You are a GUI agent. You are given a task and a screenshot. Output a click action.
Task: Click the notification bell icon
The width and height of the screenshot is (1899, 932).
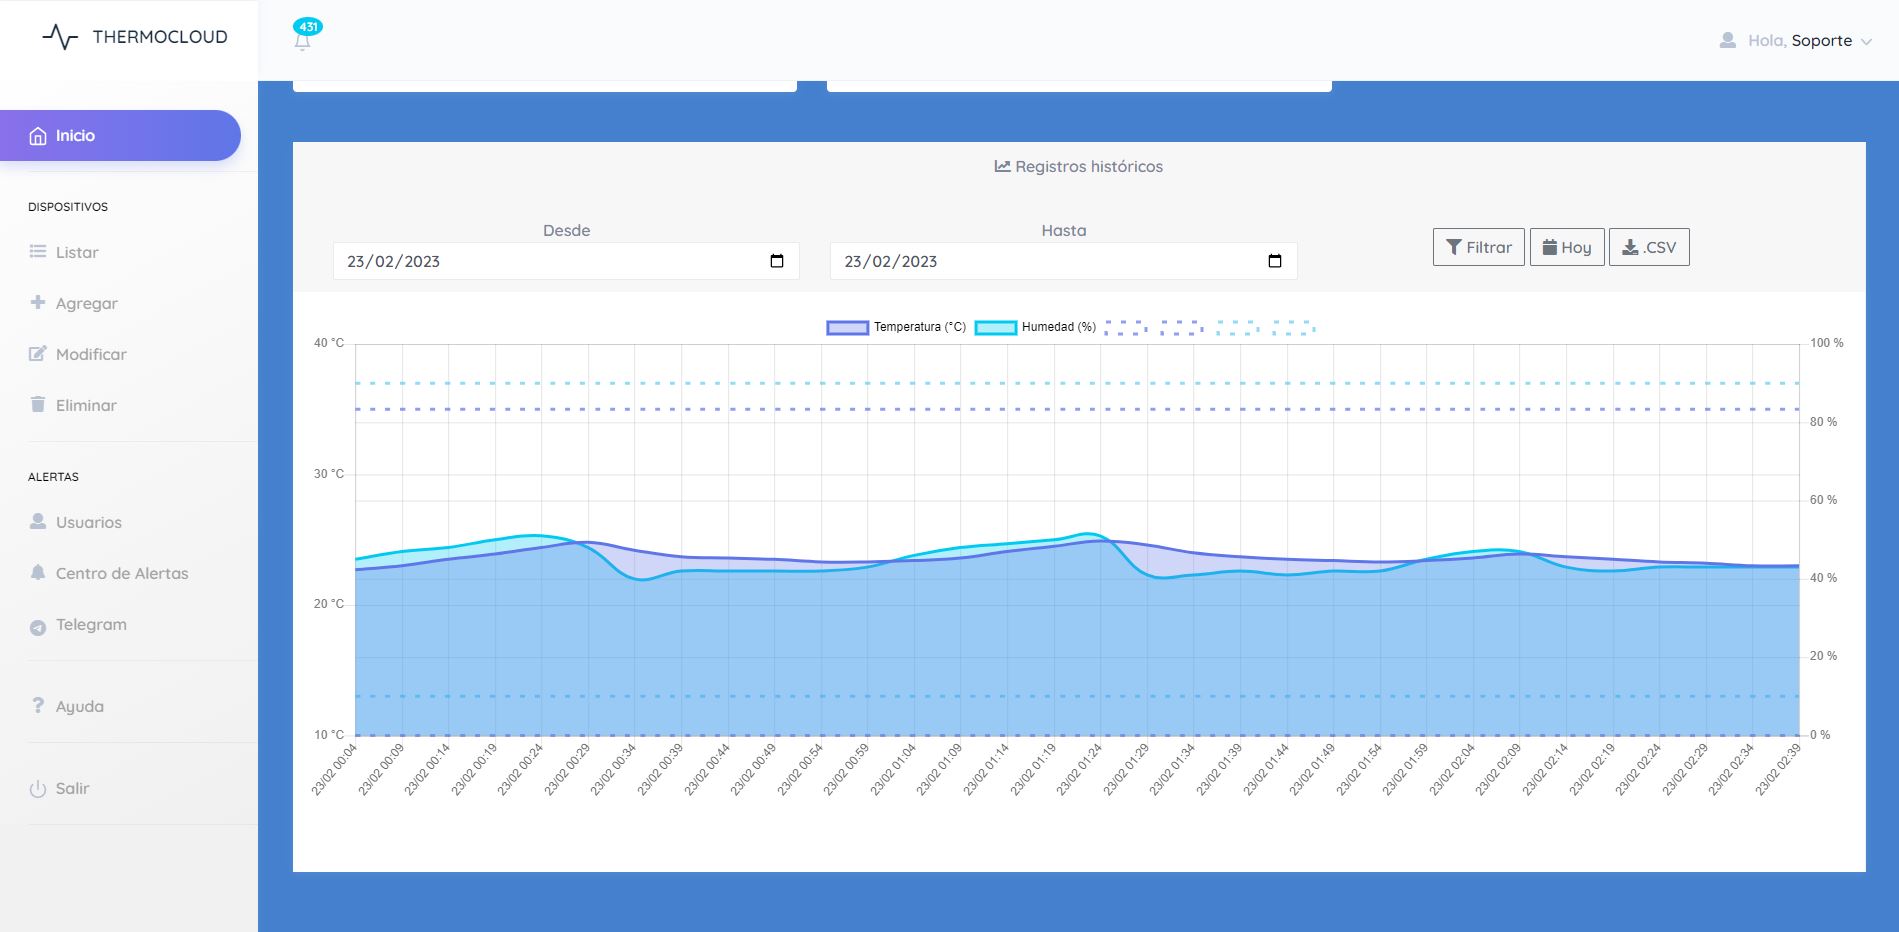click(303, 41)
